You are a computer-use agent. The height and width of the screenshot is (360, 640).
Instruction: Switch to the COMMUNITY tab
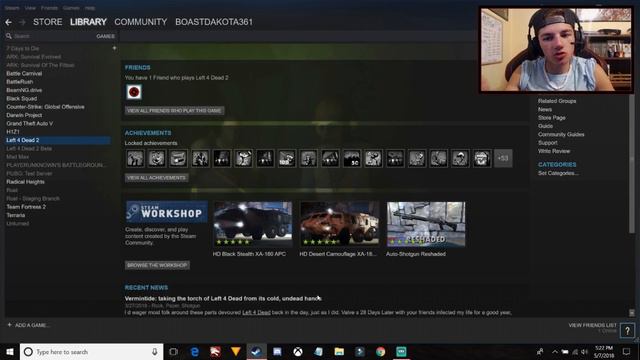point(140,22)
